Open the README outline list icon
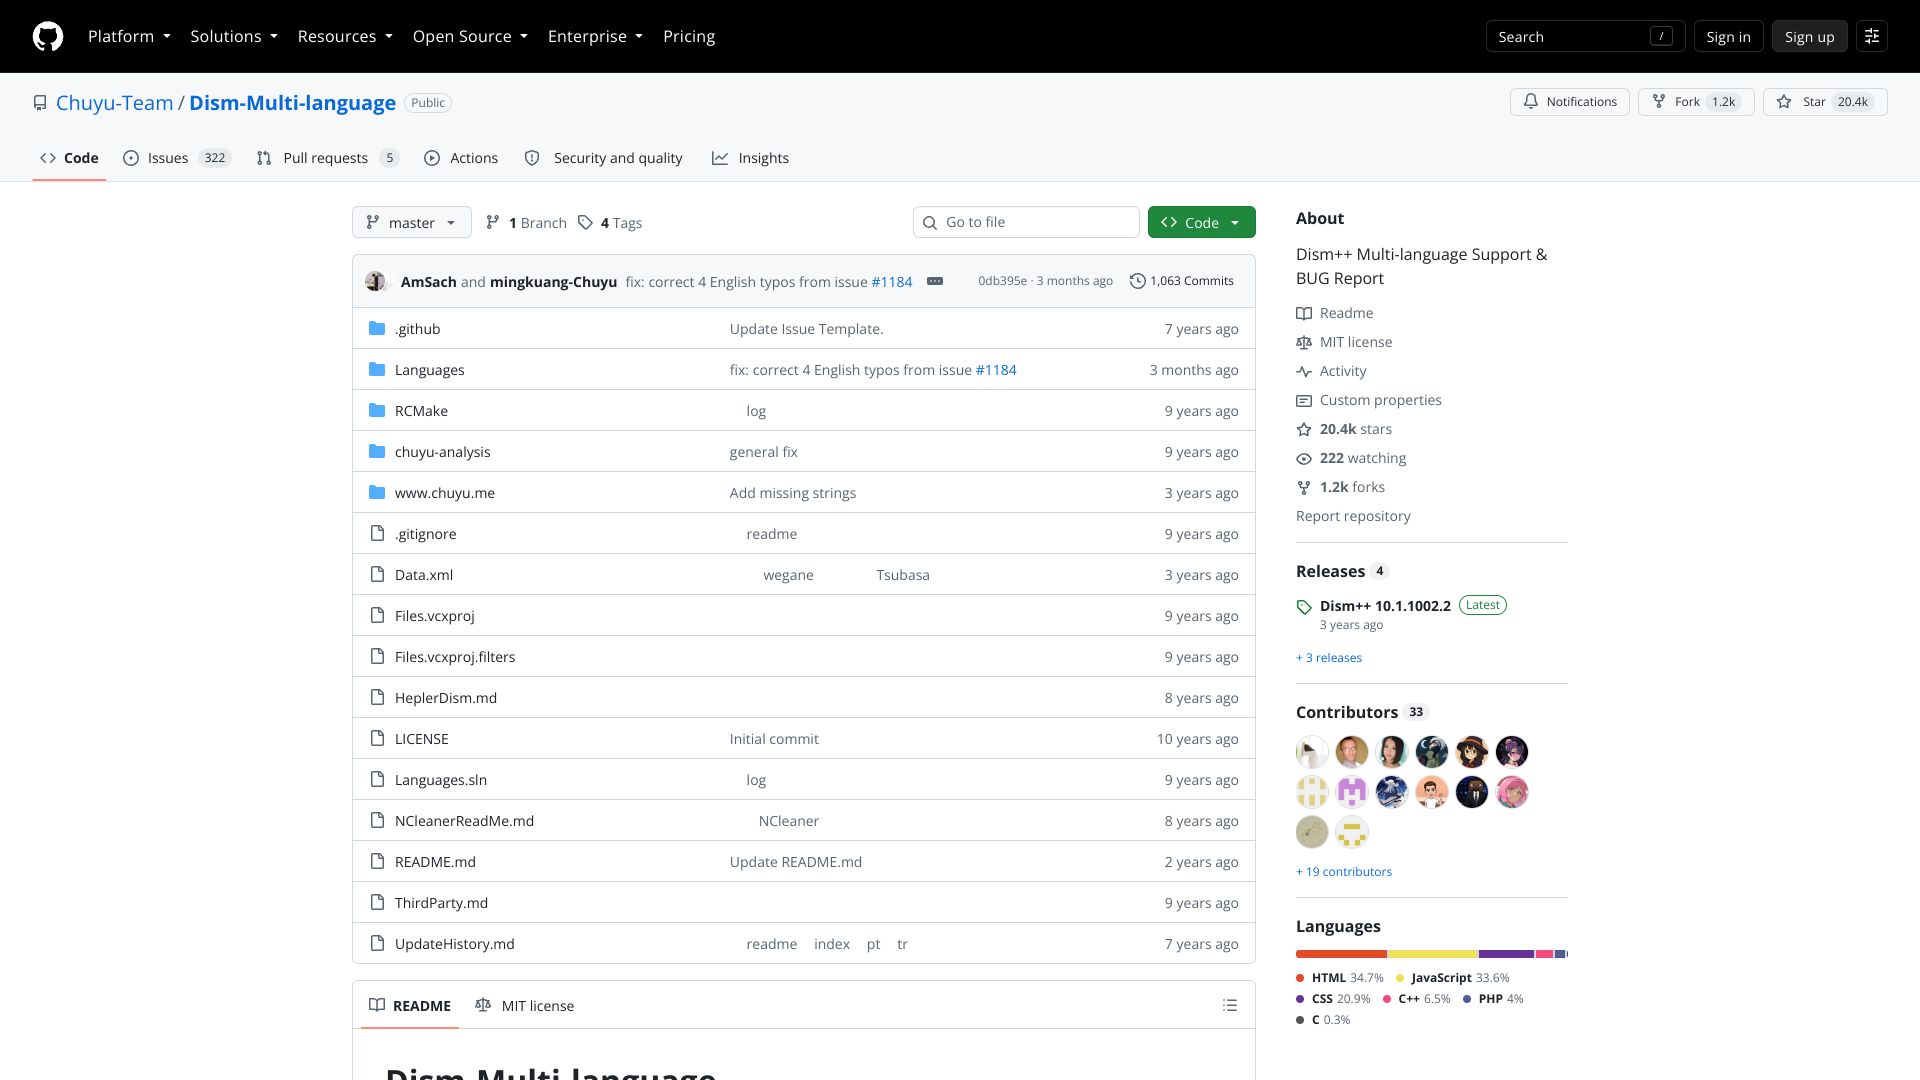 [x=1230, y=1005]
